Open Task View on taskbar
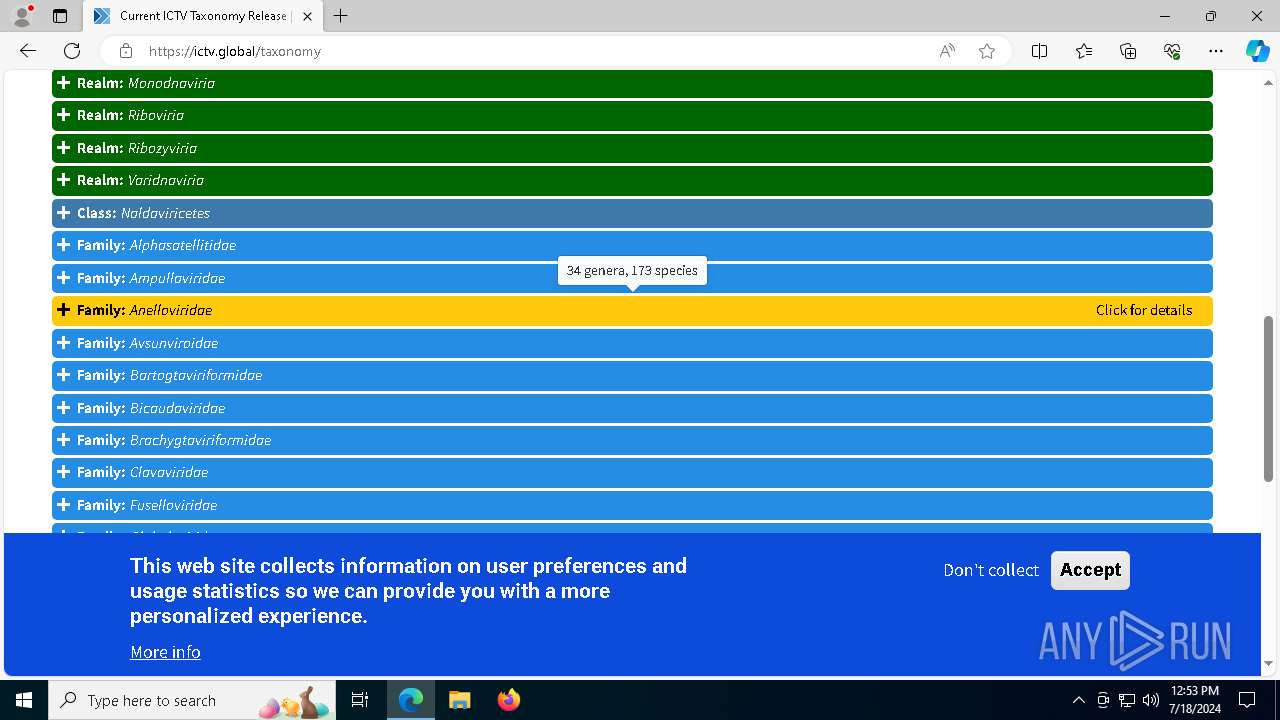The height and width of the screenshot is (720, 1280). point(360,700)
